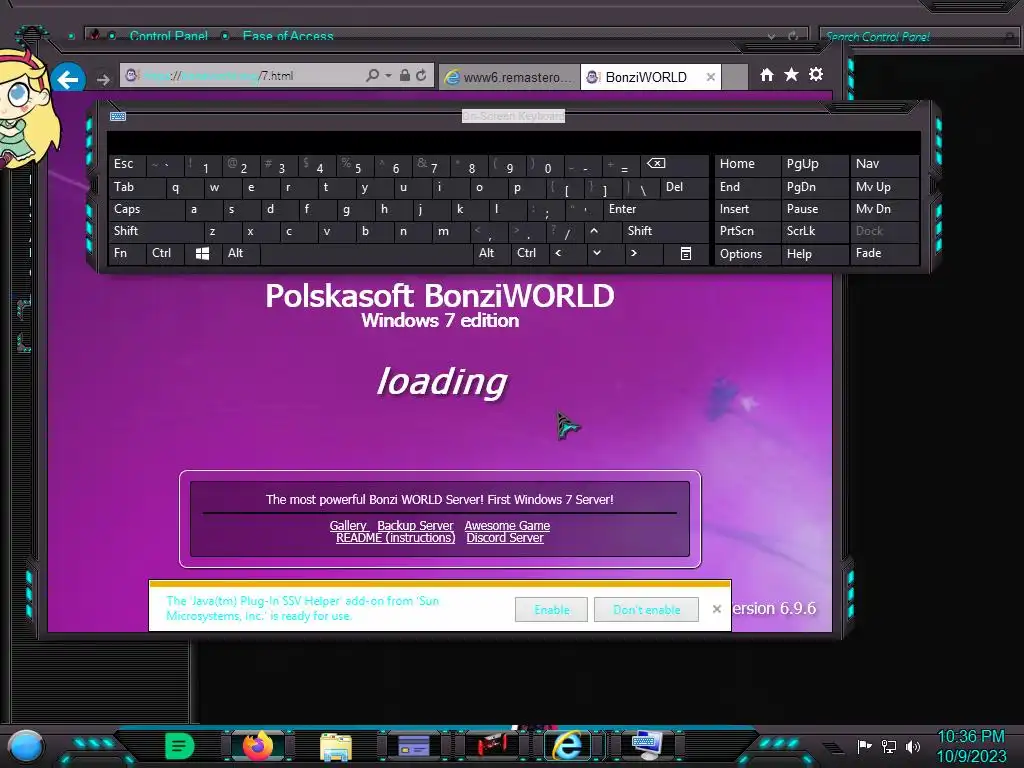The image size is (1024, 768).
Task: Click the Search Control Panel field
Action: pyautogui.click(x=918, y=37)
